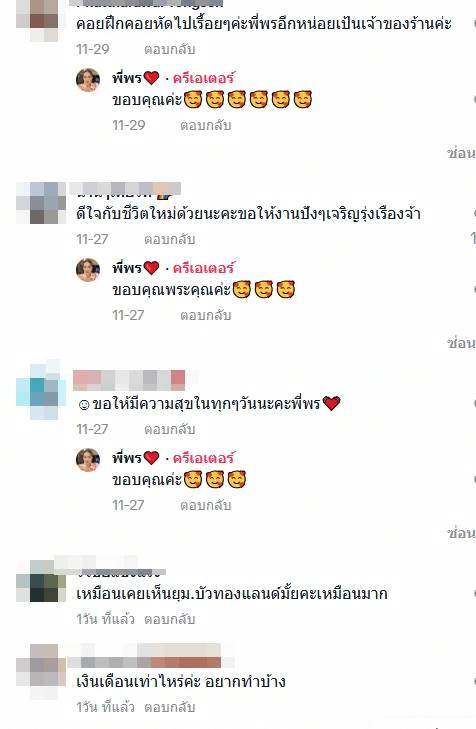Reply to the "คอยฝึกคอยหัดไปเรื่อยๆ" comment from 11-29
This screenshot has height=729, width=476.
coord(169,49)
